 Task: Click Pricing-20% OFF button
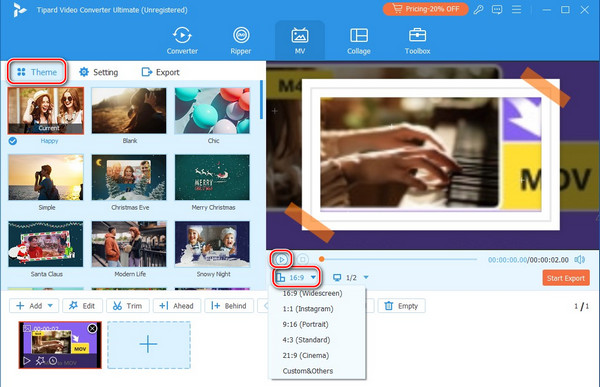click(x=426, y=9)
